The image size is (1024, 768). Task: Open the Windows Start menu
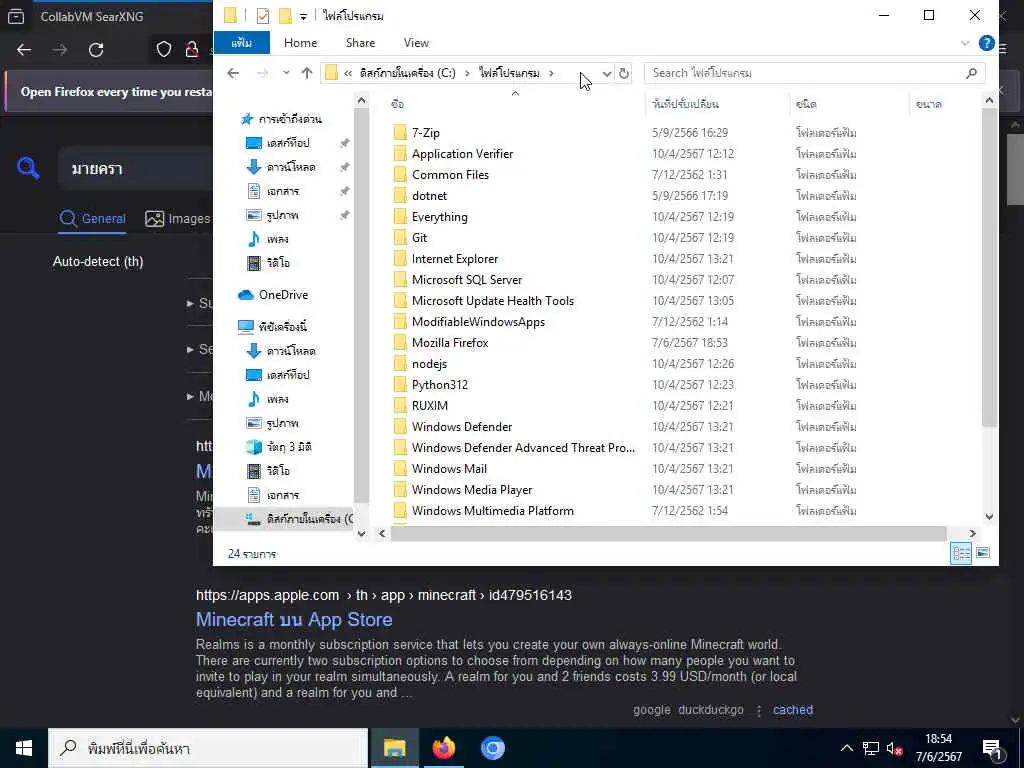[24, 748]
